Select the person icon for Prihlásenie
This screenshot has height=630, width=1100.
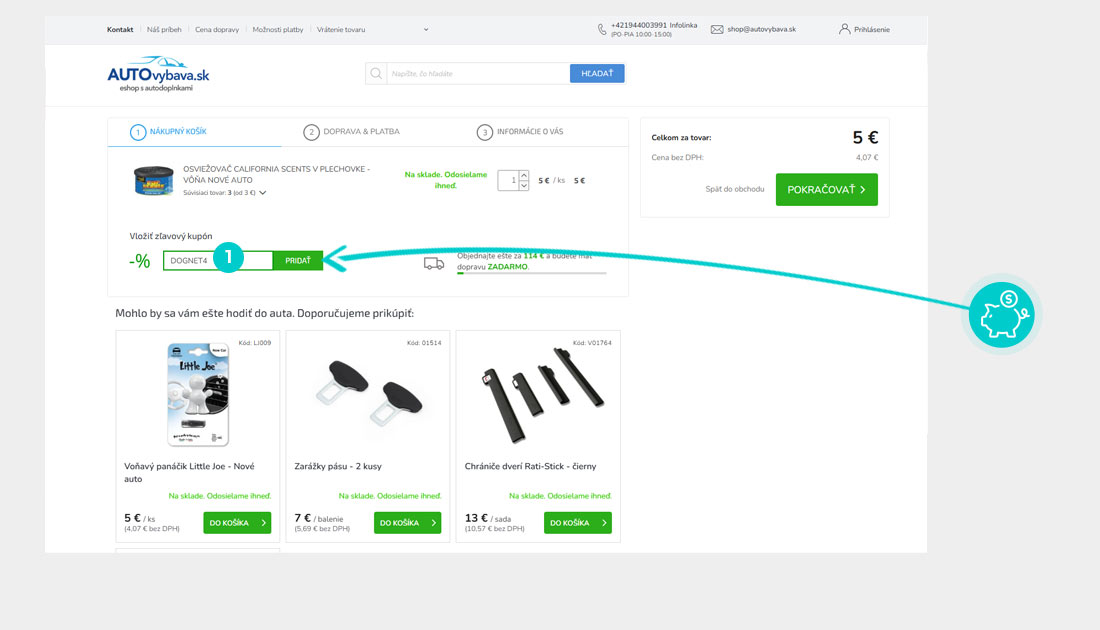coord(845,29)
